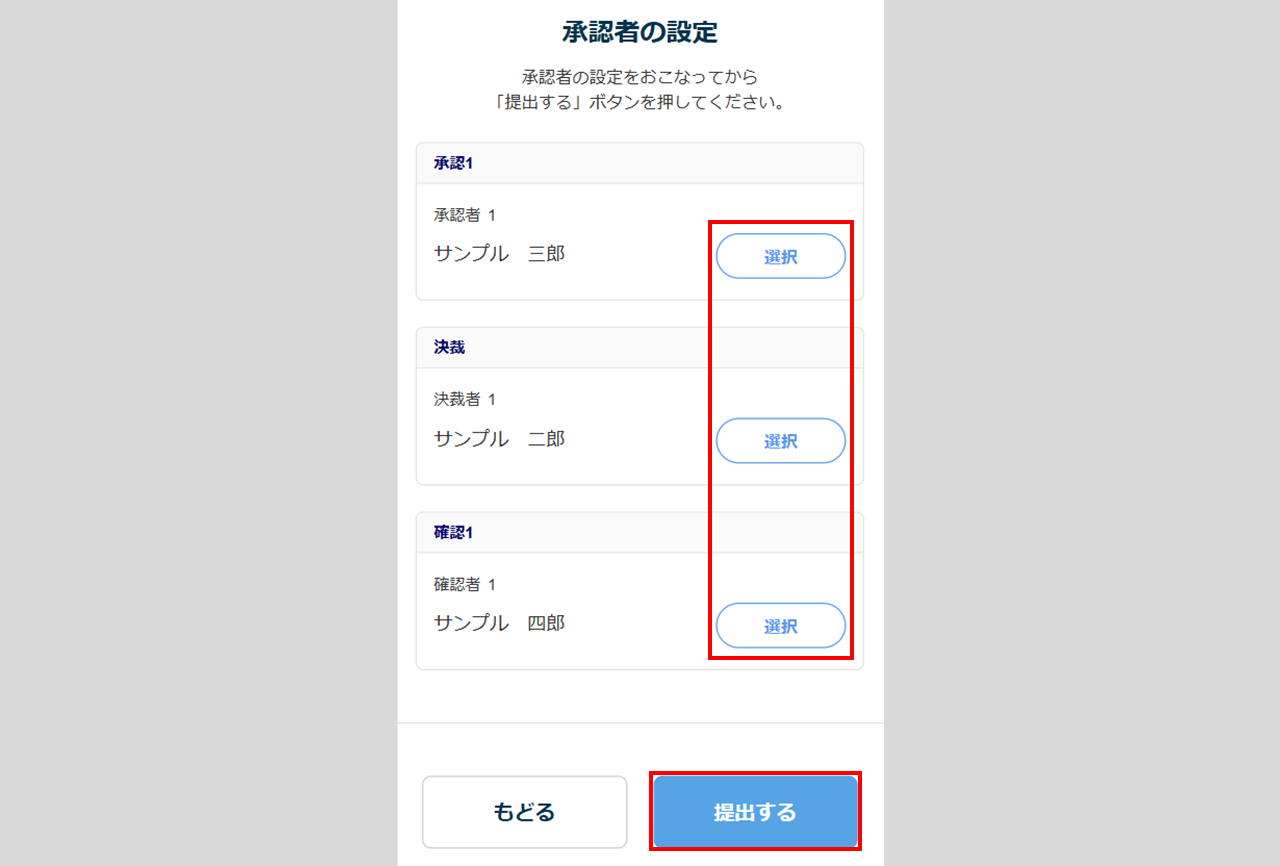Choose 選択 button for 確認者 1
Viewport: 1280px width, 866px height.
pyautogui.click(x=780, y=626)
